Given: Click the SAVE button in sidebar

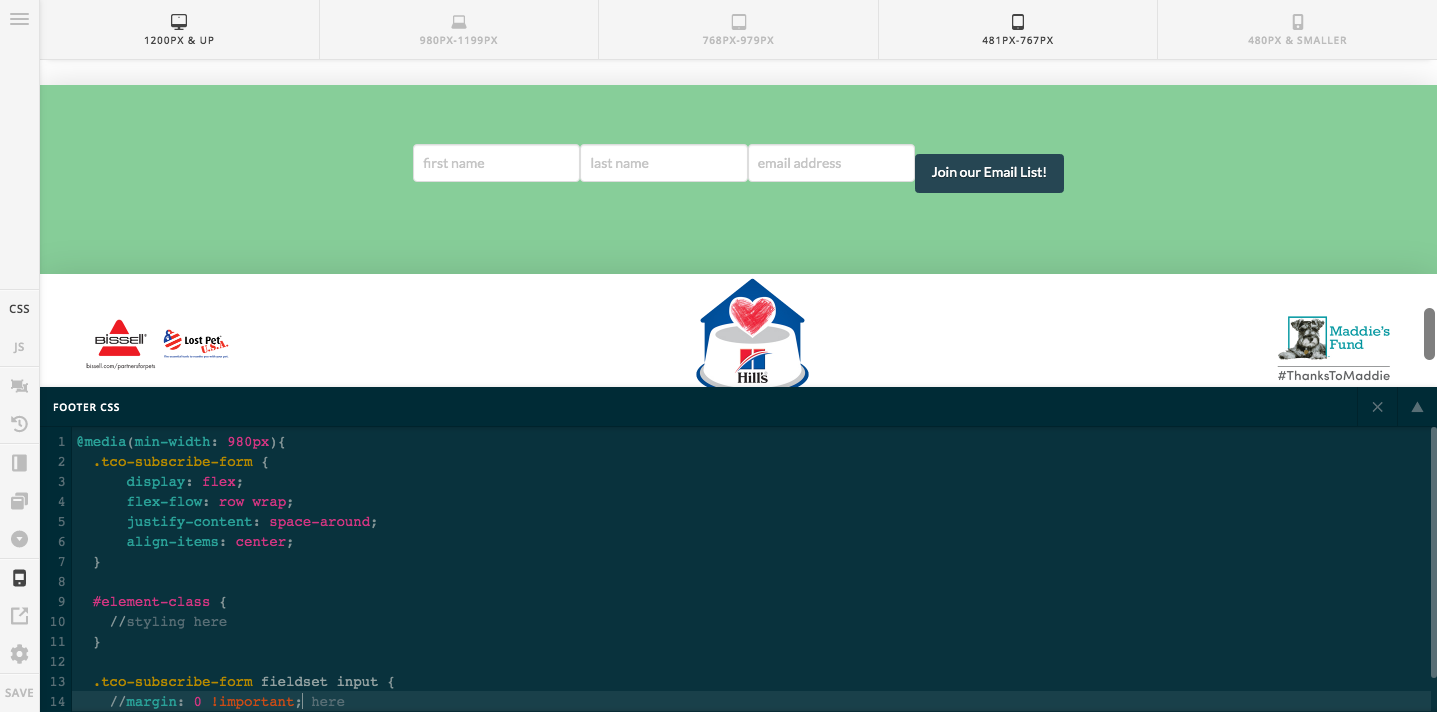Looking at the screenshot, I should tap(19, 692).
